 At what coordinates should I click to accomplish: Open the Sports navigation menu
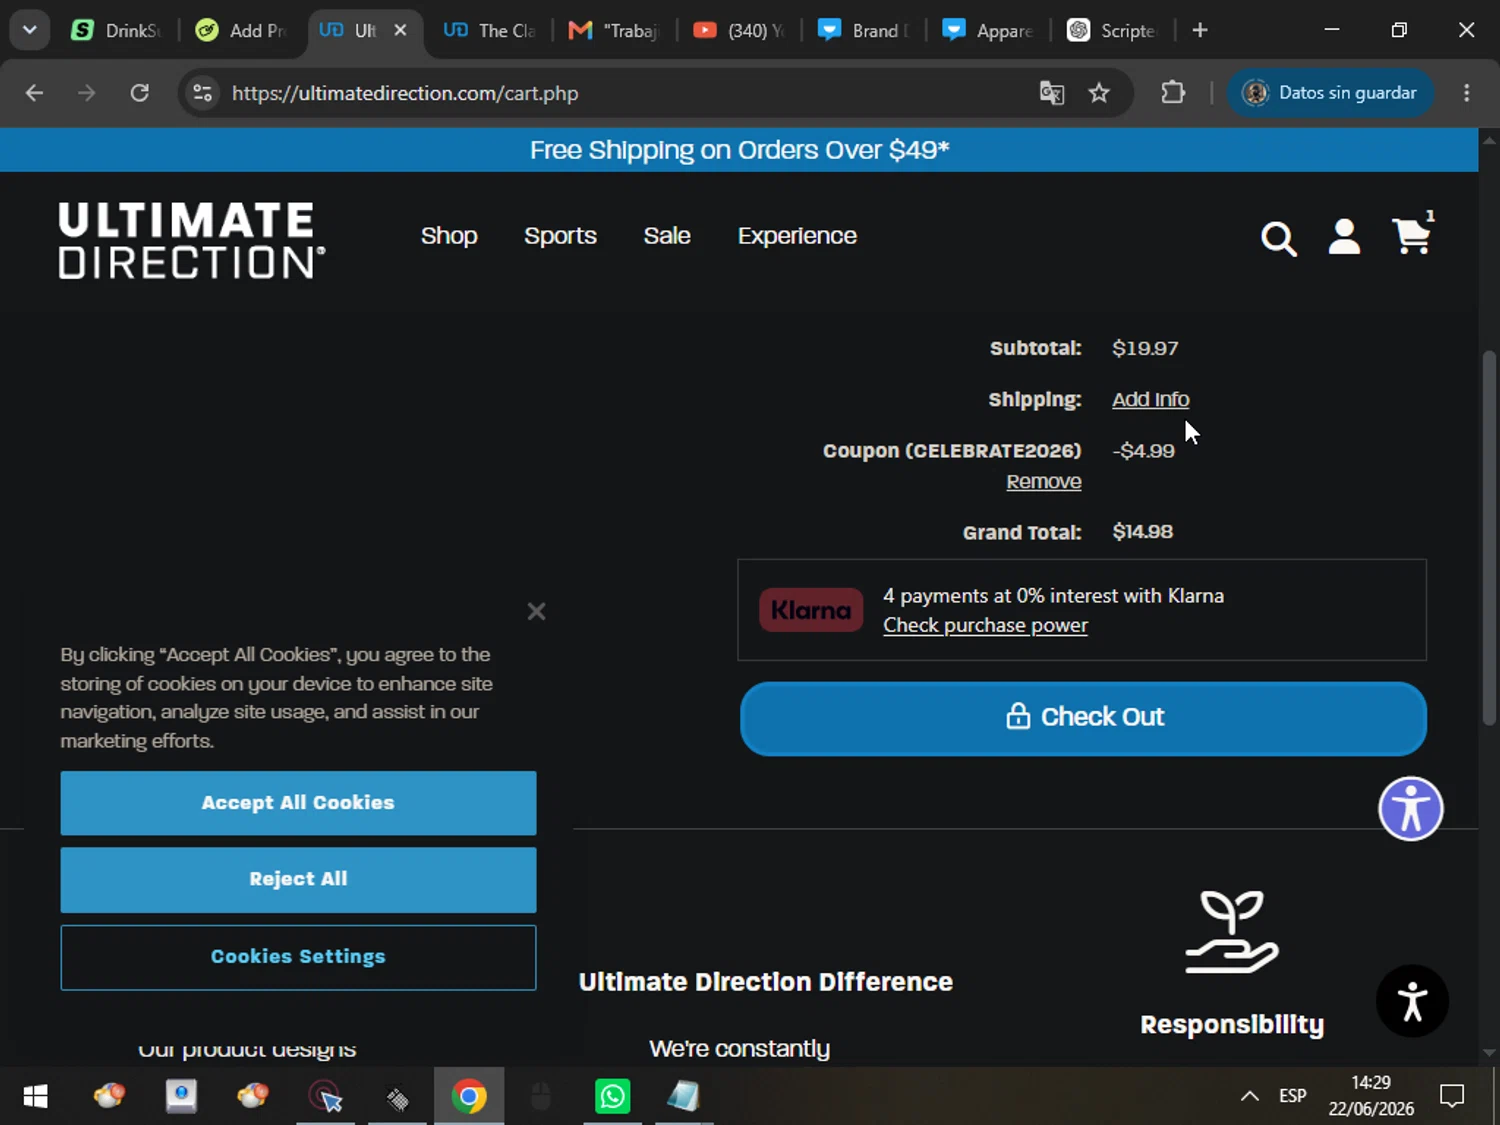(560, 236)
